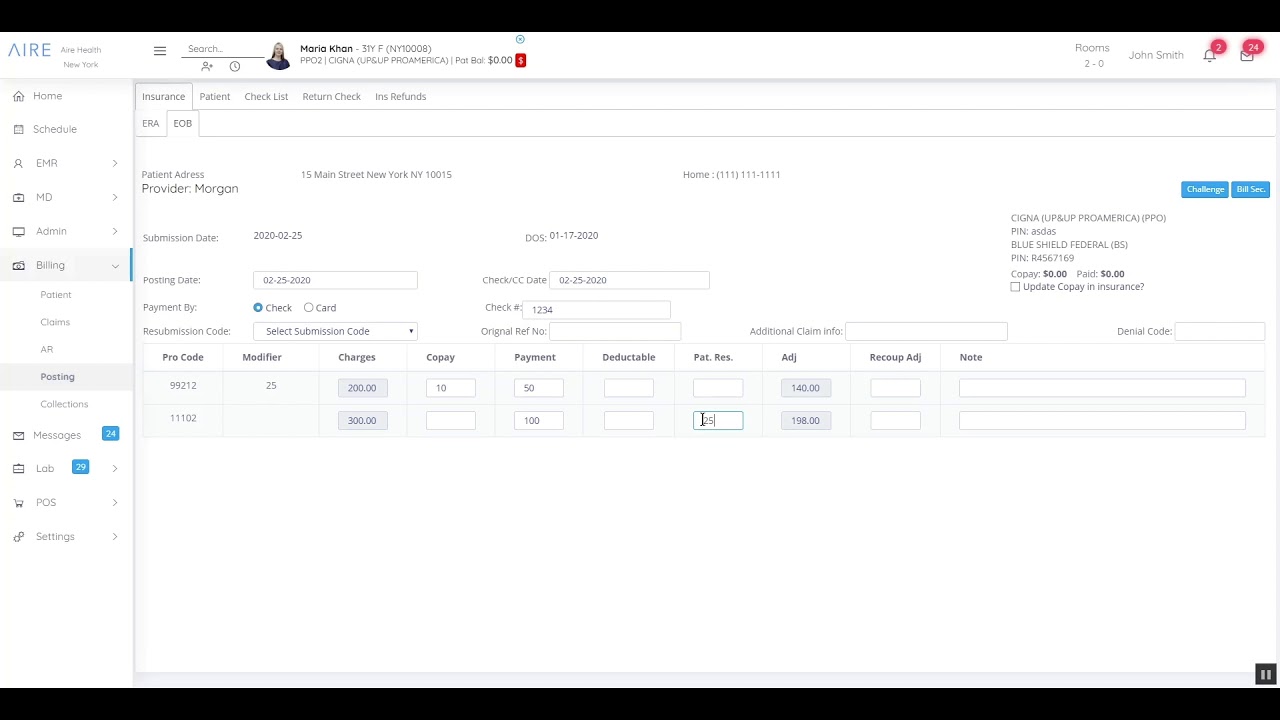Click the Challenge button

tap(1205, 189)
